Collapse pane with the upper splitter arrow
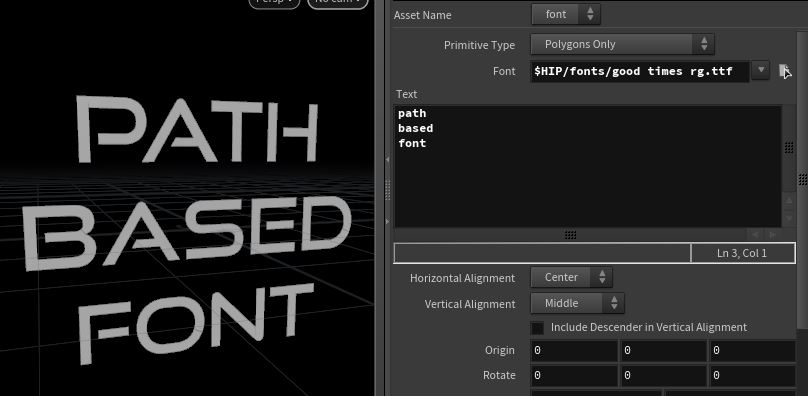The image size is (808, 396). 388,160
